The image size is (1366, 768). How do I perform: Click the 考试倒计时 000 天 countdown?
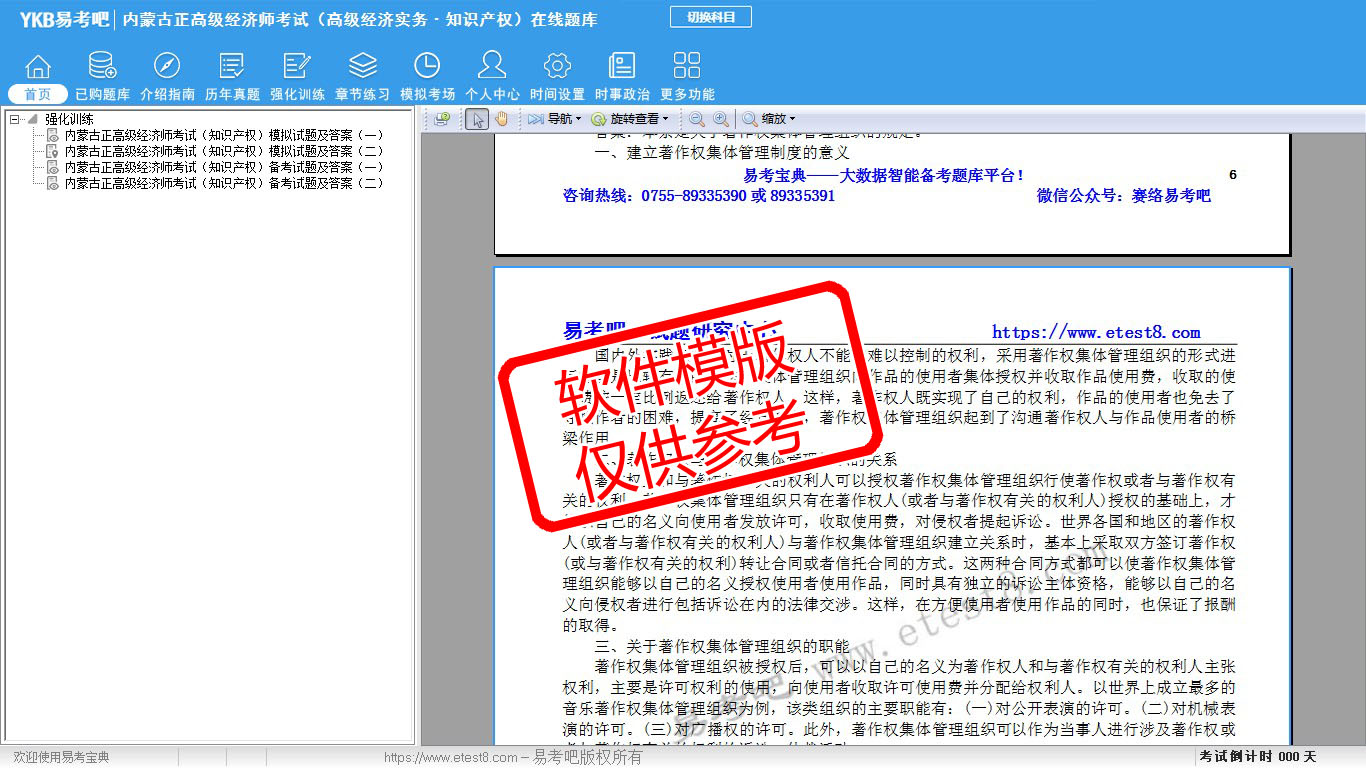click(1257, 757)
